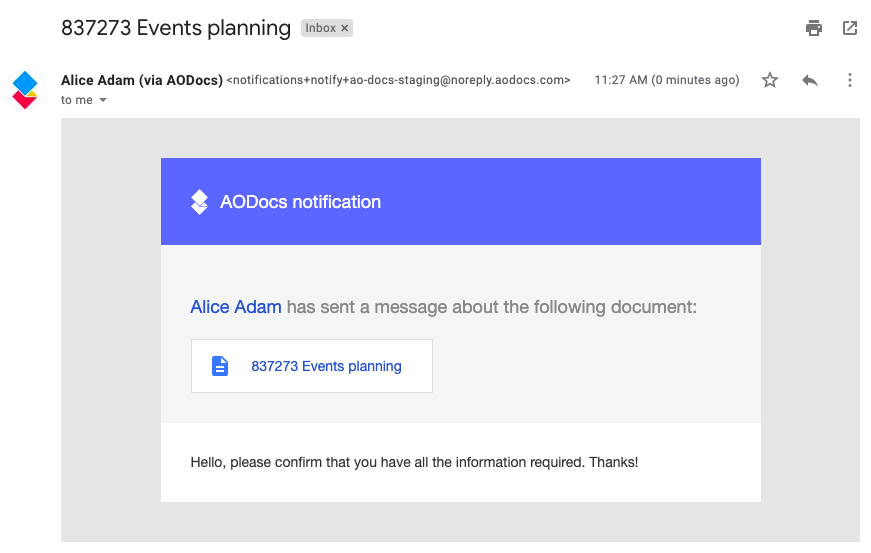Click the "AODocs notification" header title
Image resolution: width=871 pixels, height=553 pixels.
coord(300,202)
